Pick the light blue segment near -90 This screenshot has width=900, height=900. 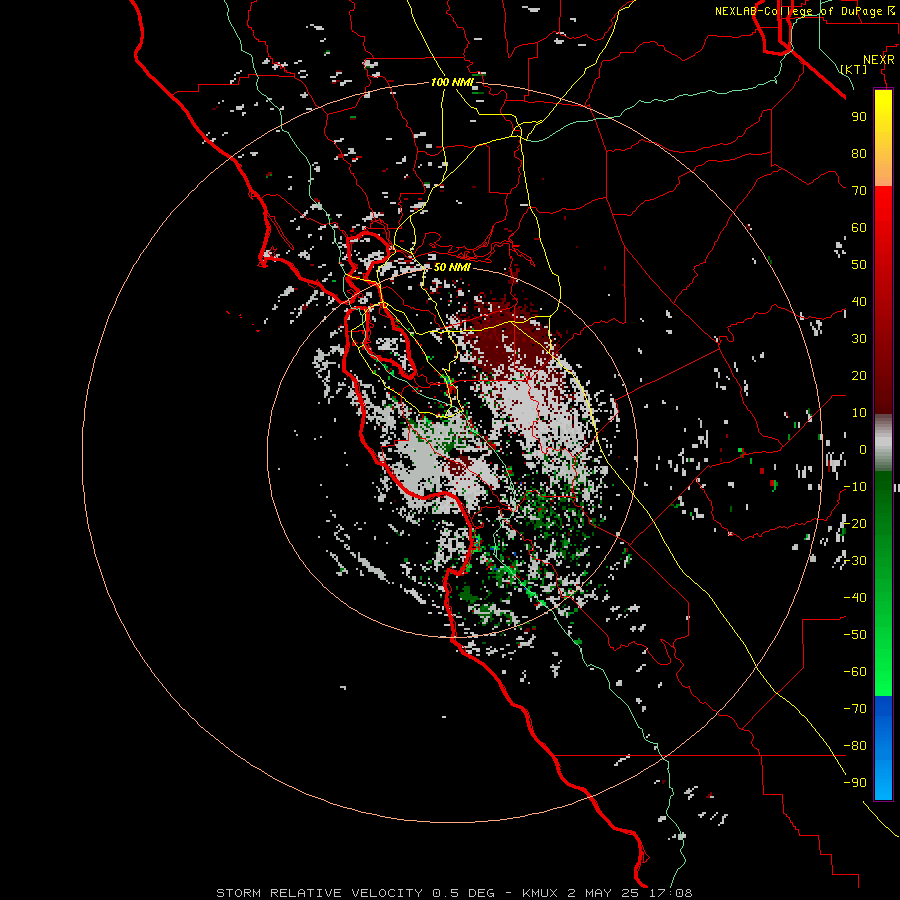tap(883, 782)
